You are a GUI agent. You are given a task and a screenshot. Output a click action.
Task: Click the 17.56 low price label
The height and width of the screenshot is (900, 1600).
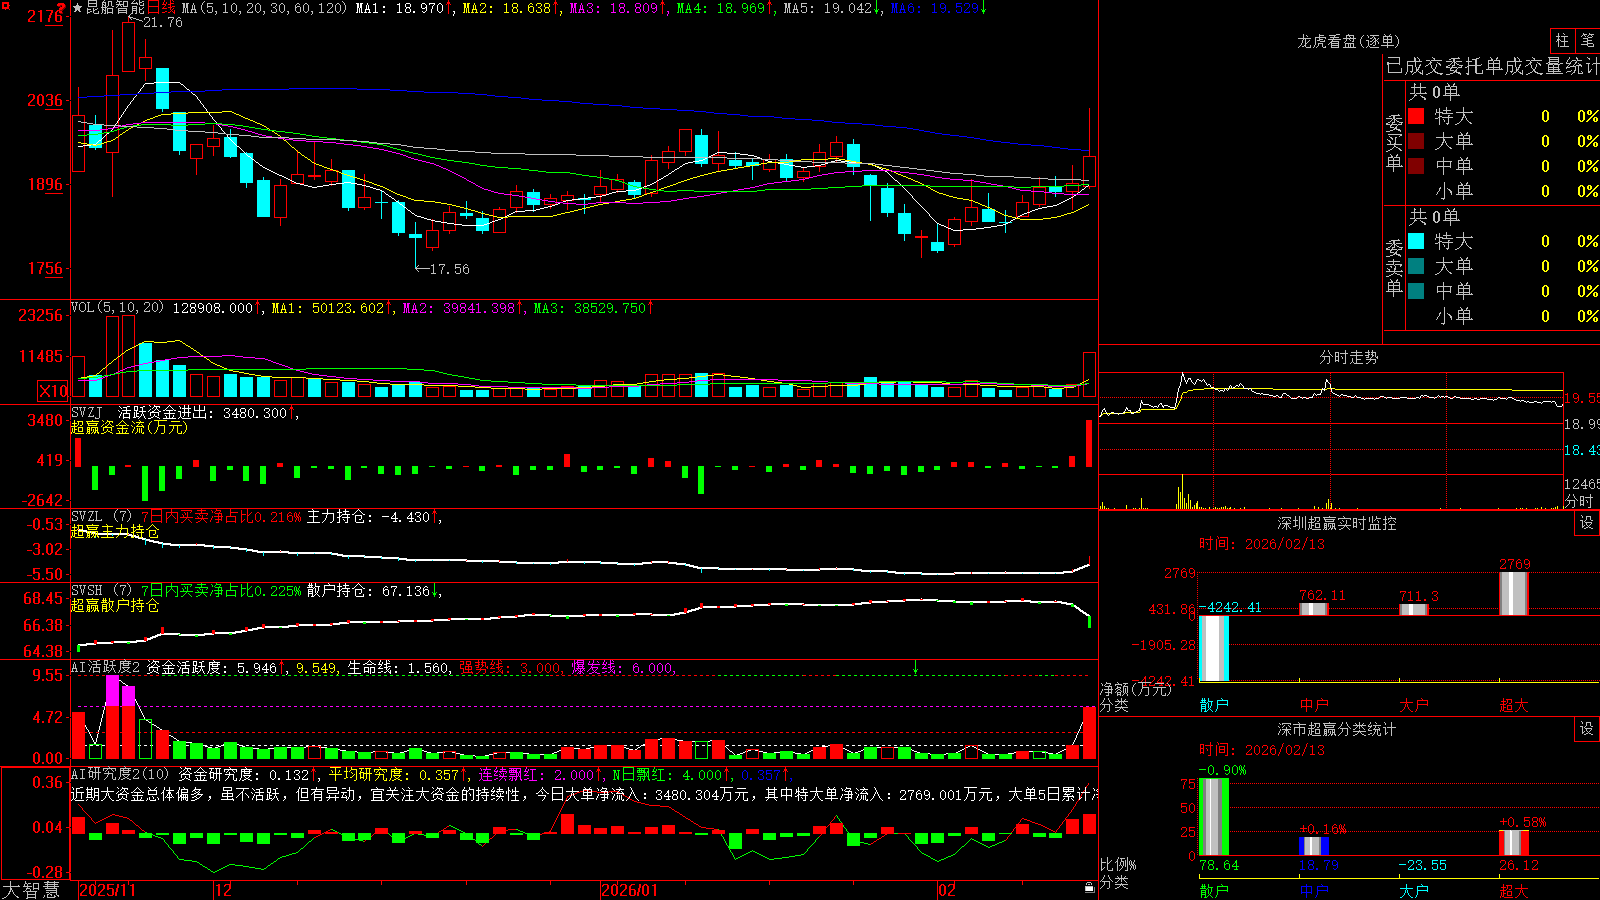tap(449, 269)
